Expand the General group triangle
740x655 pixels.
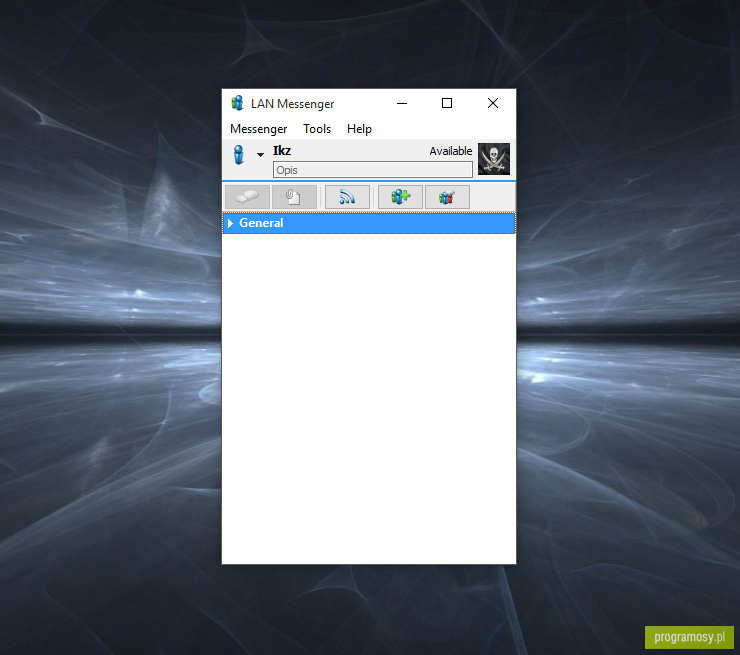[230, 223]
